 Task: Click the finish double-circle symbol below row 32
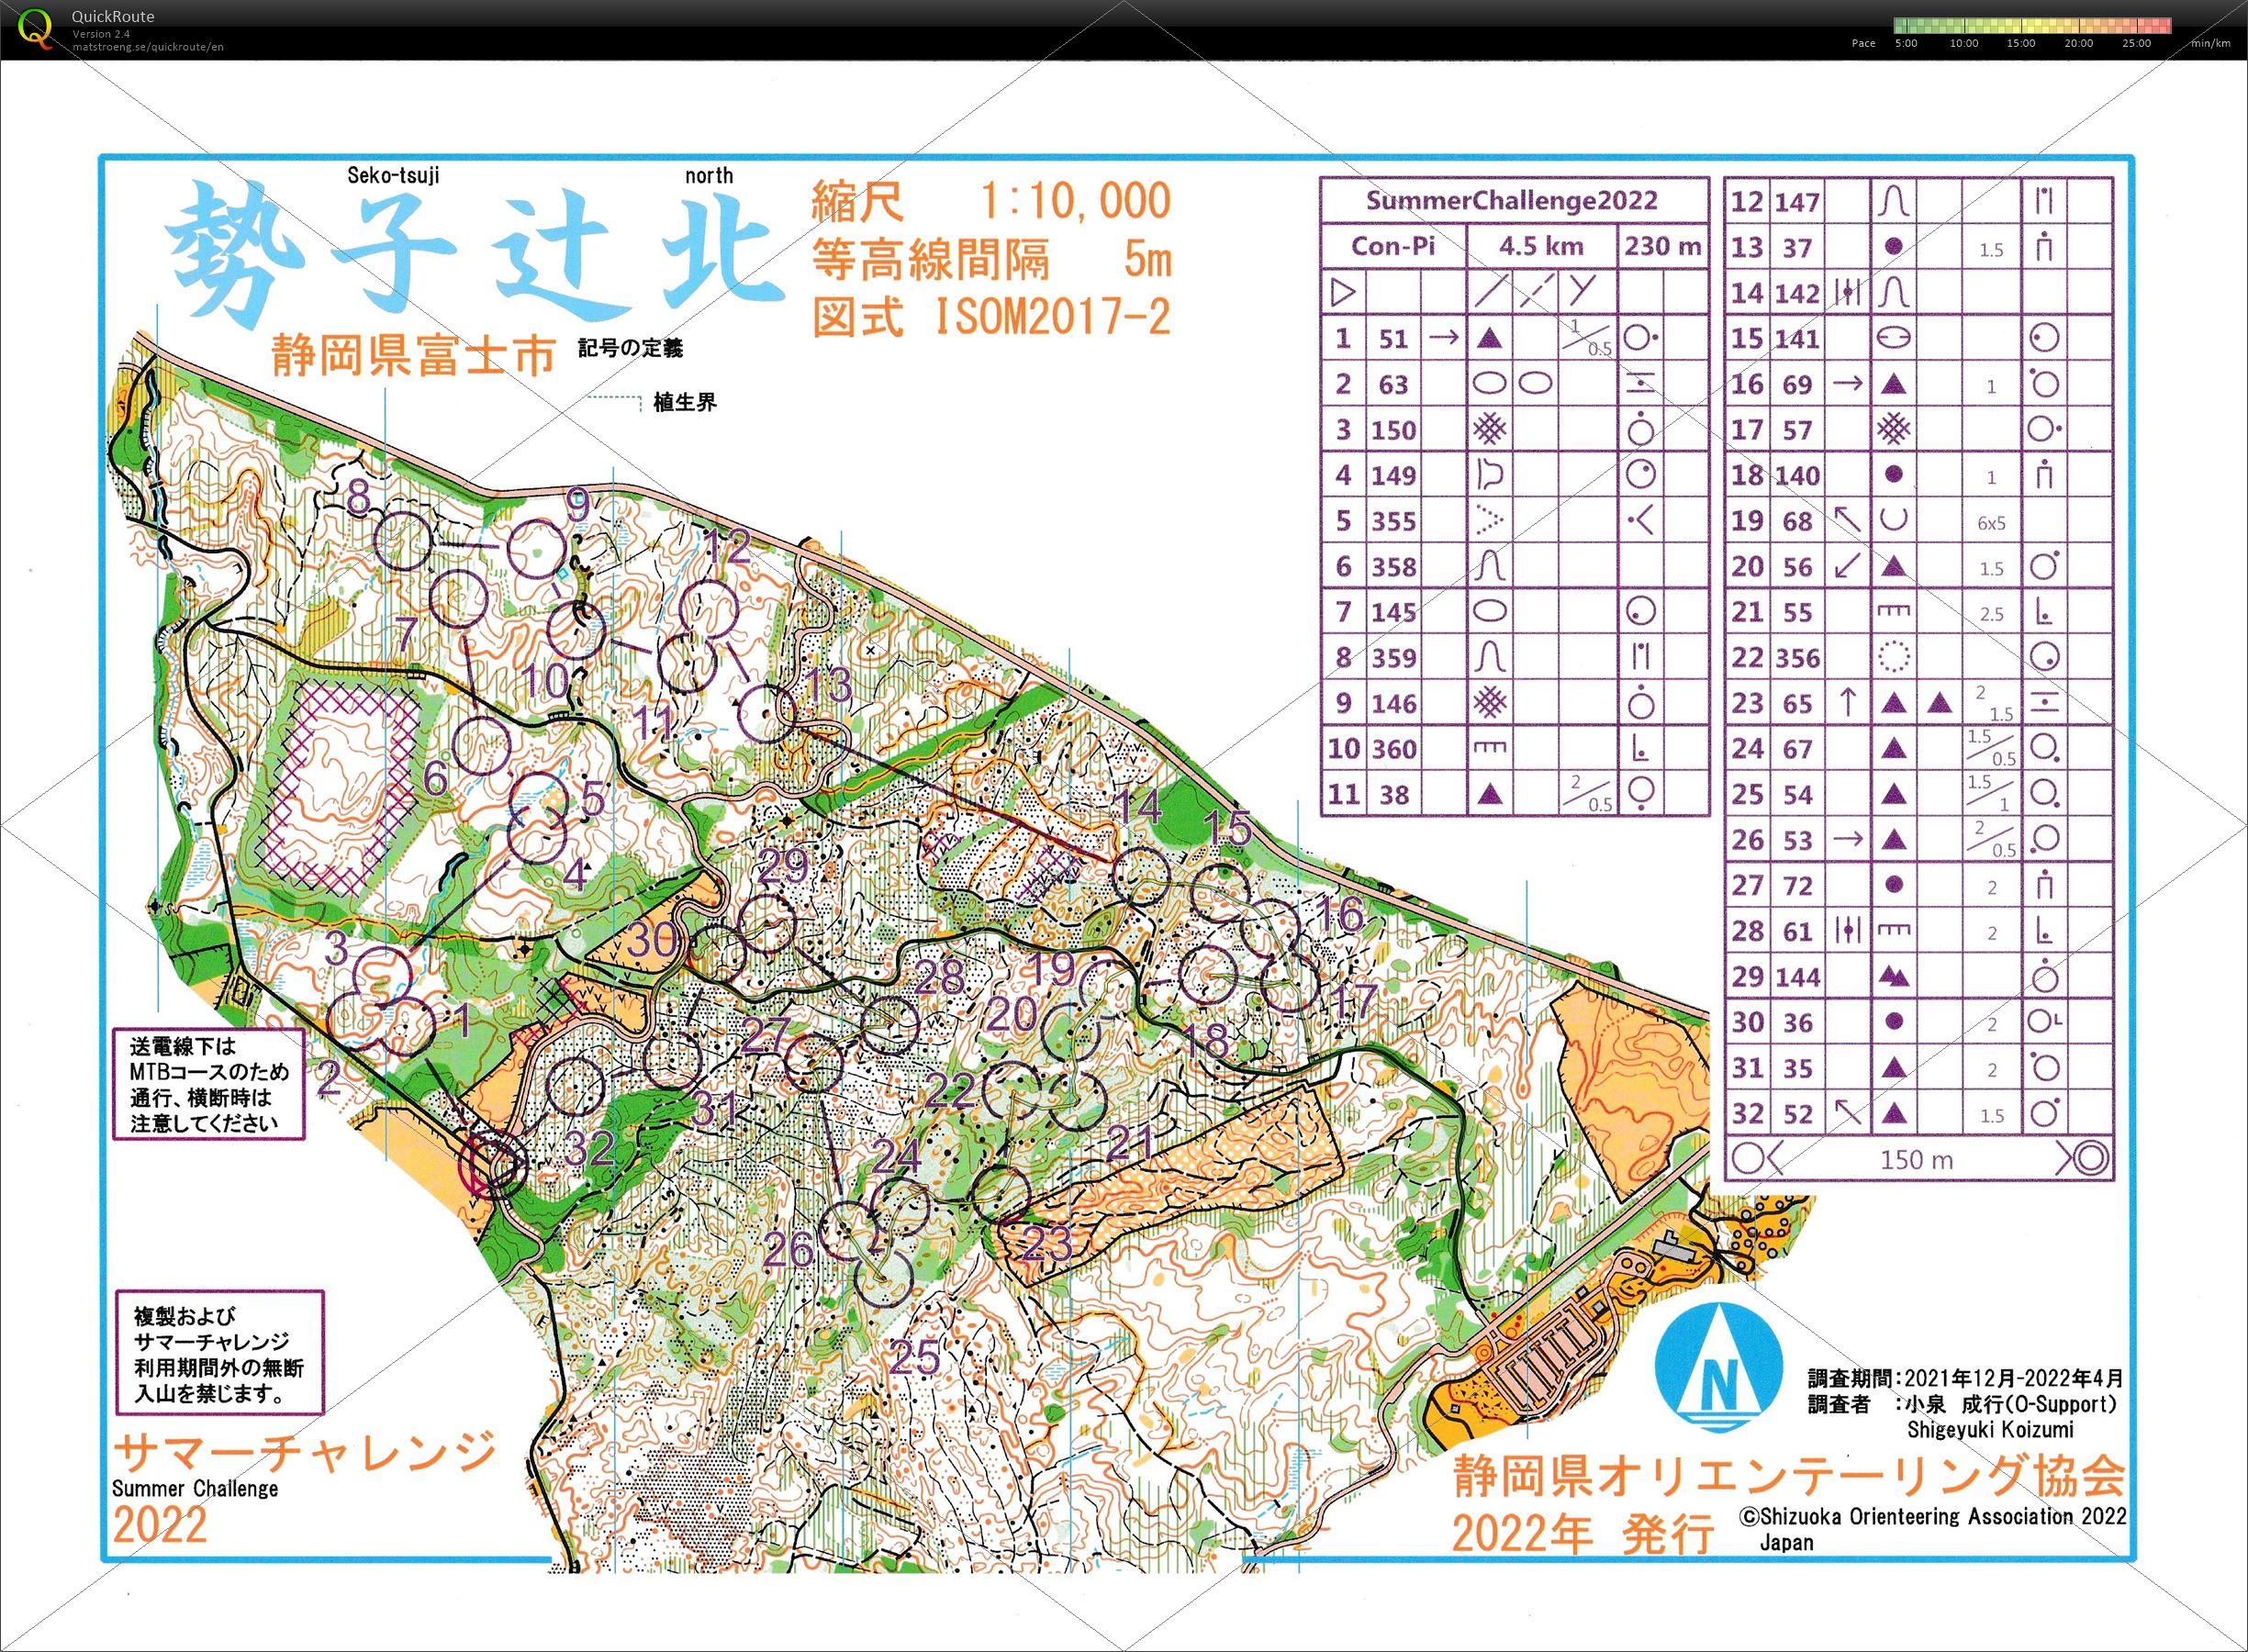[x=2092, y=1159]
